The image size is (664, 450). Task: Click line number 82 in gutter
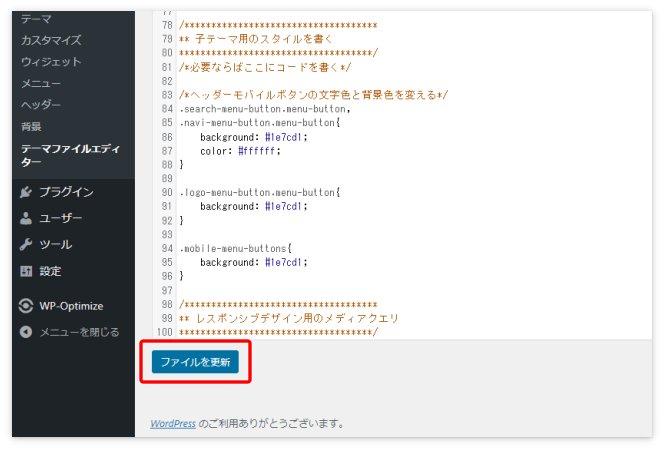[x=167, y=81]
